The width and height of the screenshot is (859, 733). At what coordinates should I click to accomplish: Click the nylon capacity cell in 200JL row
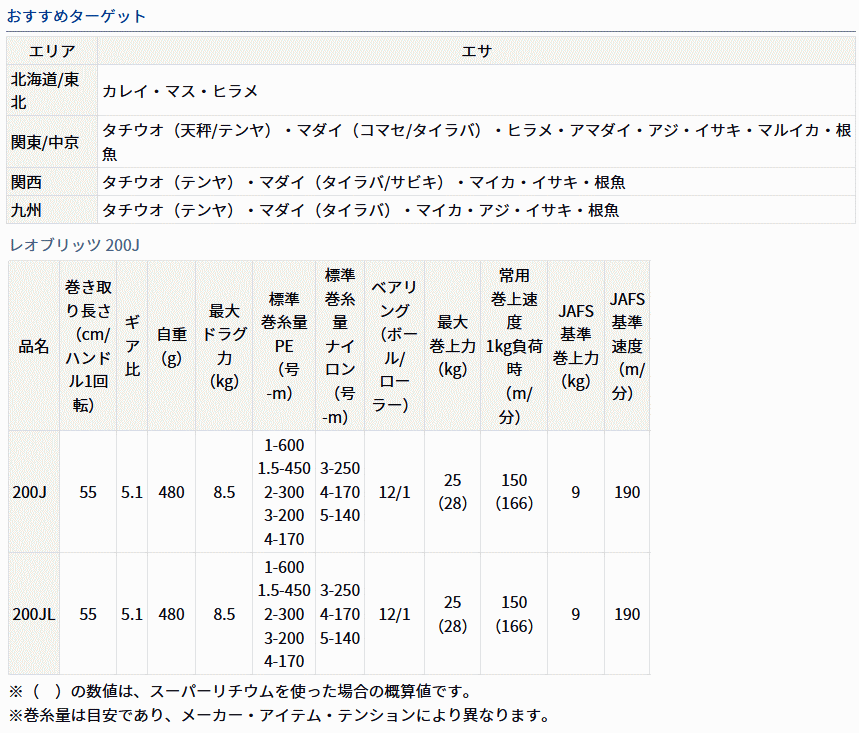(340, 614)
